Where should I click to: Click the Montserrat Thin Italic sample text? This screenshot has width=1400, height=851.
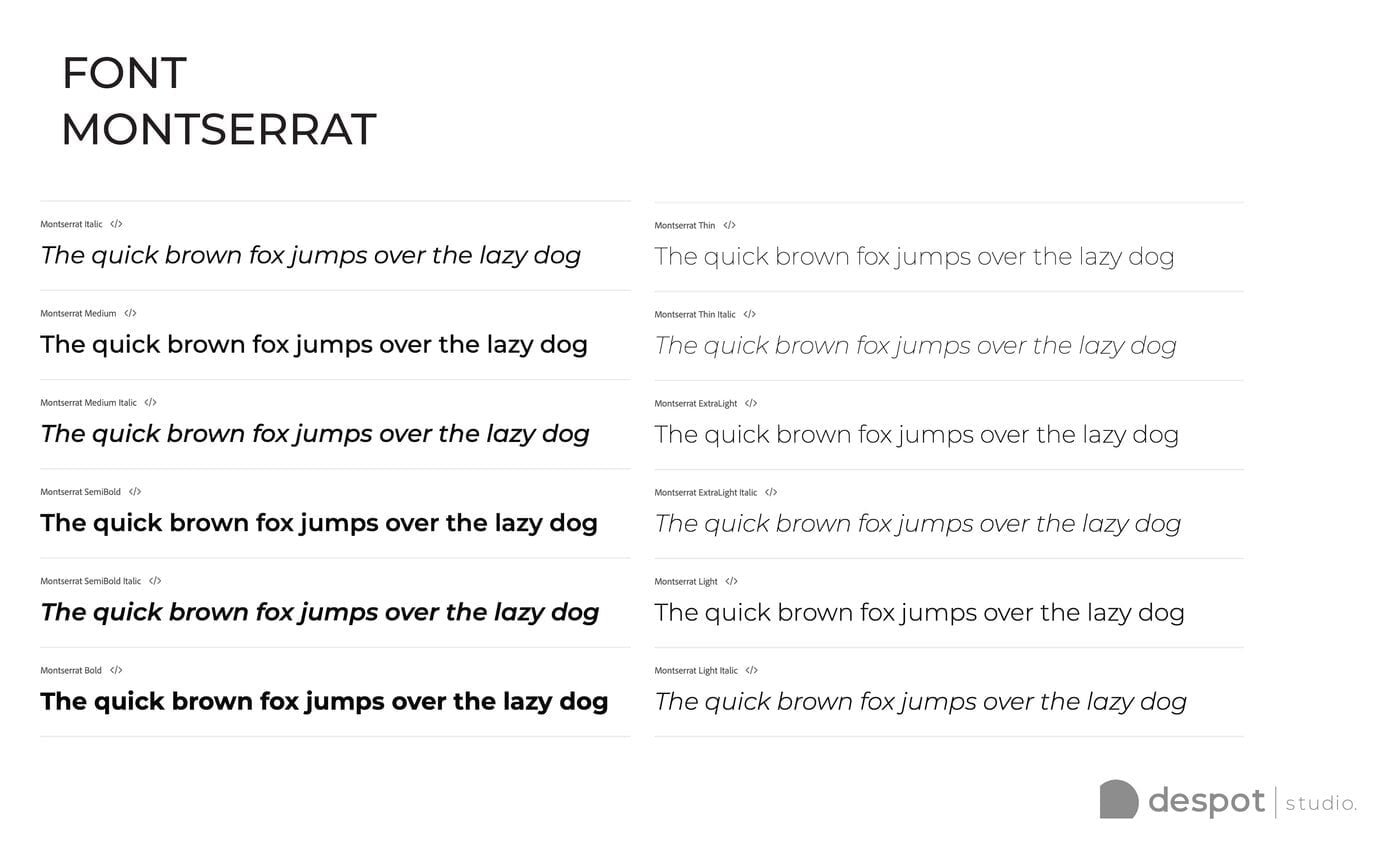click(915, 346)
